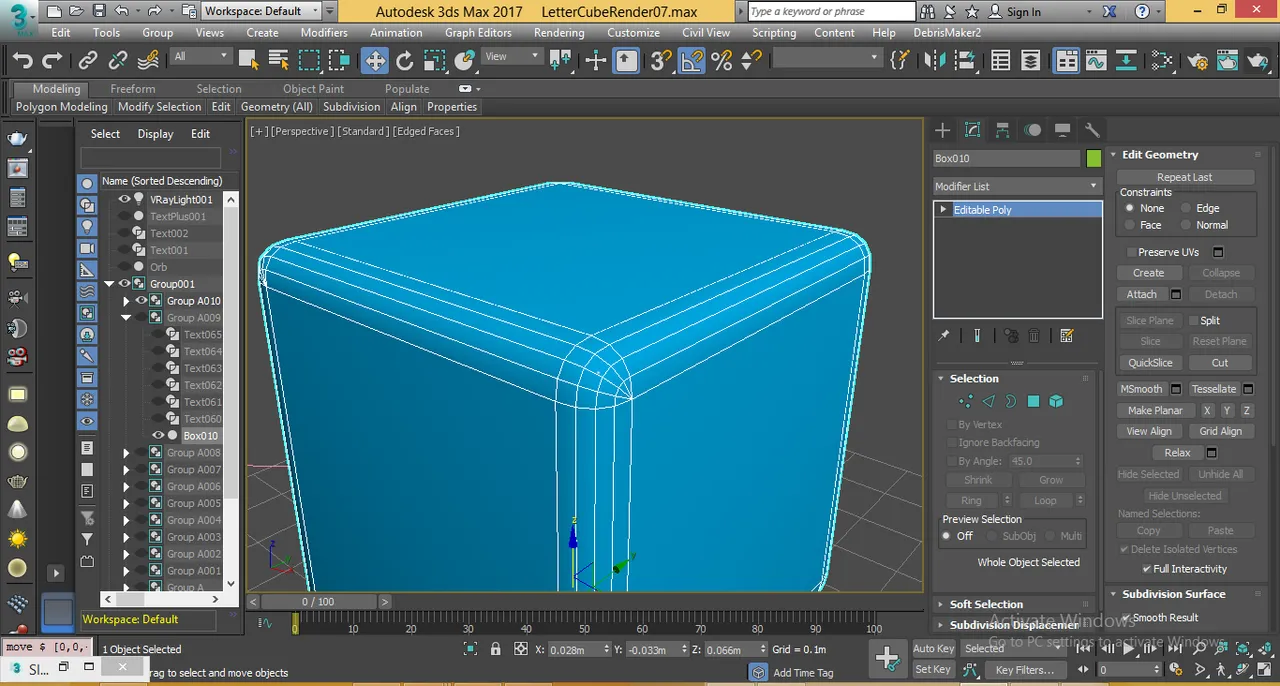
Task: Click the Repeat Last button
Action: (1185, 177)
